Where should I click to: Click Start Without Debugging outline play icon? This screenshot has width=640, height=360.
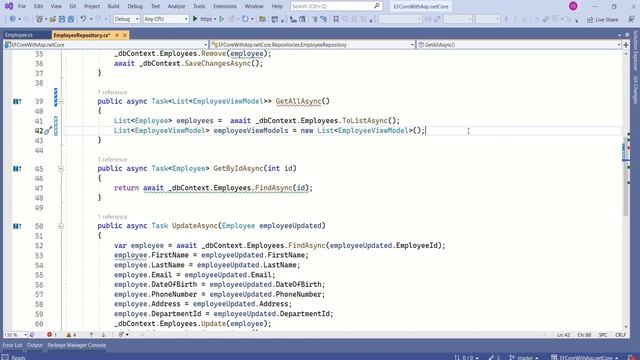(222, 19)
